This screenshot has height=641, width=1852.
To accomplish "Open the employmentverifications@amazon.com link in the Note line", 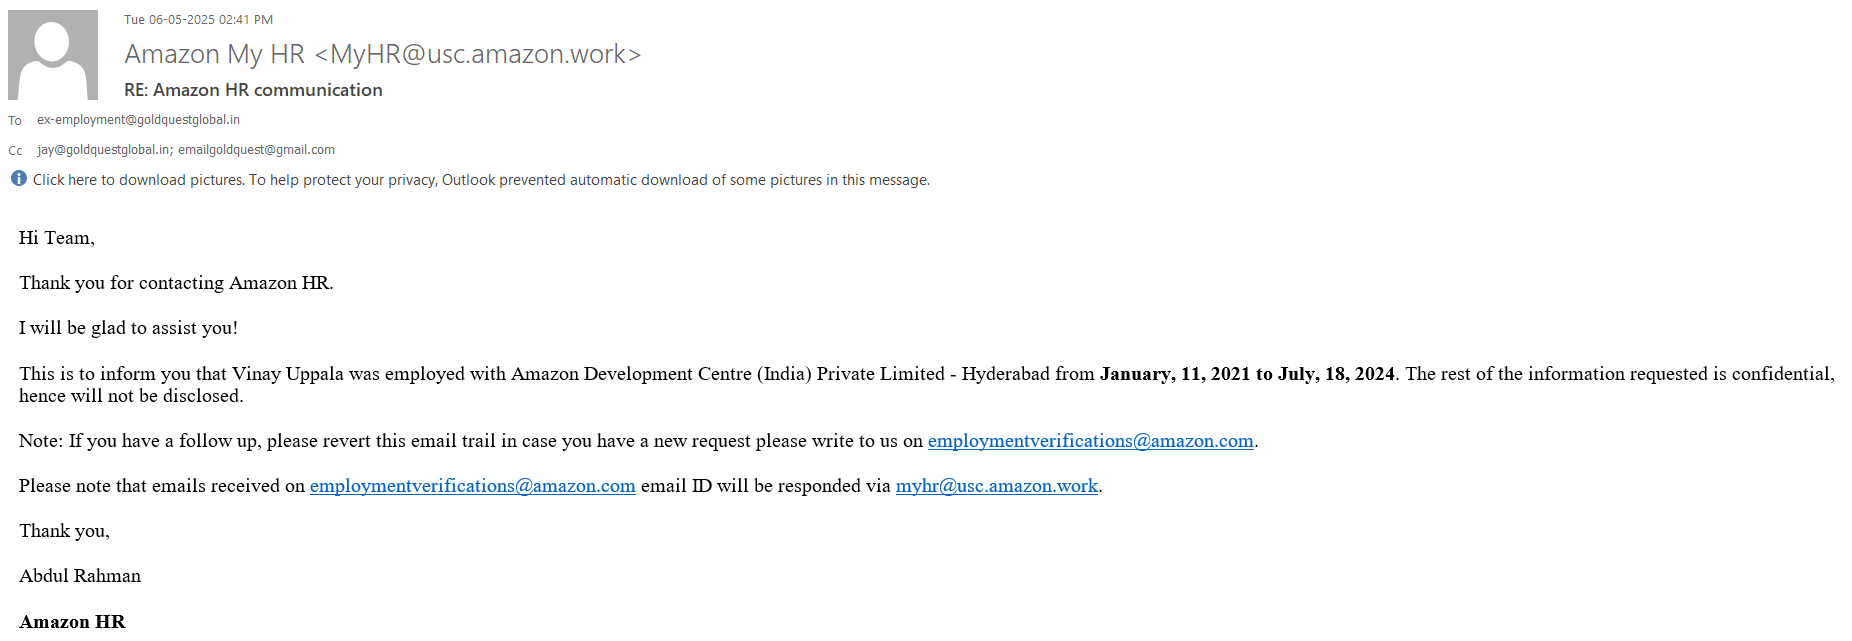I will pyautogui.click(x=1090, y=441).
